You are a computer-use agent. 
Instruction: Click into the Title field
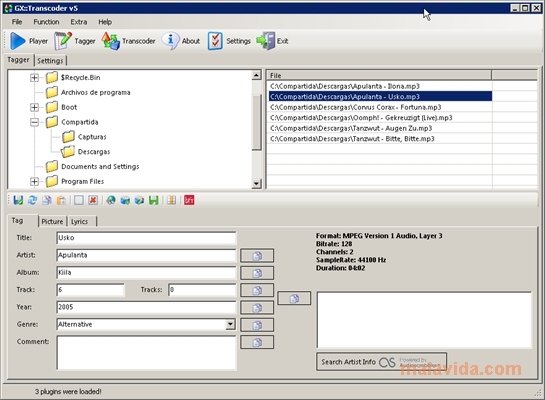(146, 238)
